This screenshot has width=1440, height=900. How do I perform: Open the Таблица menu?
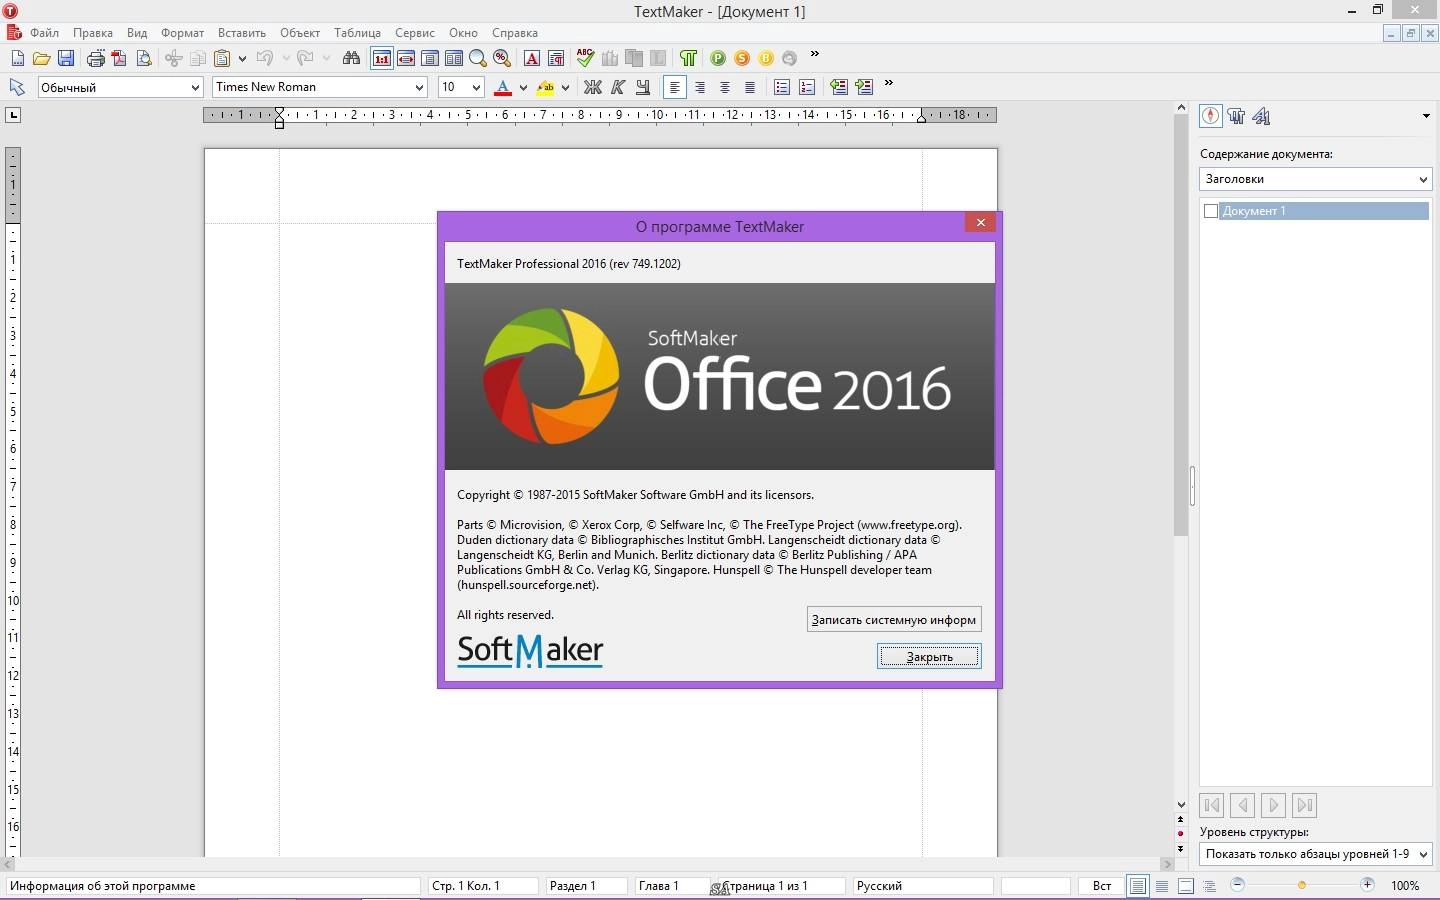click(357, 33)
